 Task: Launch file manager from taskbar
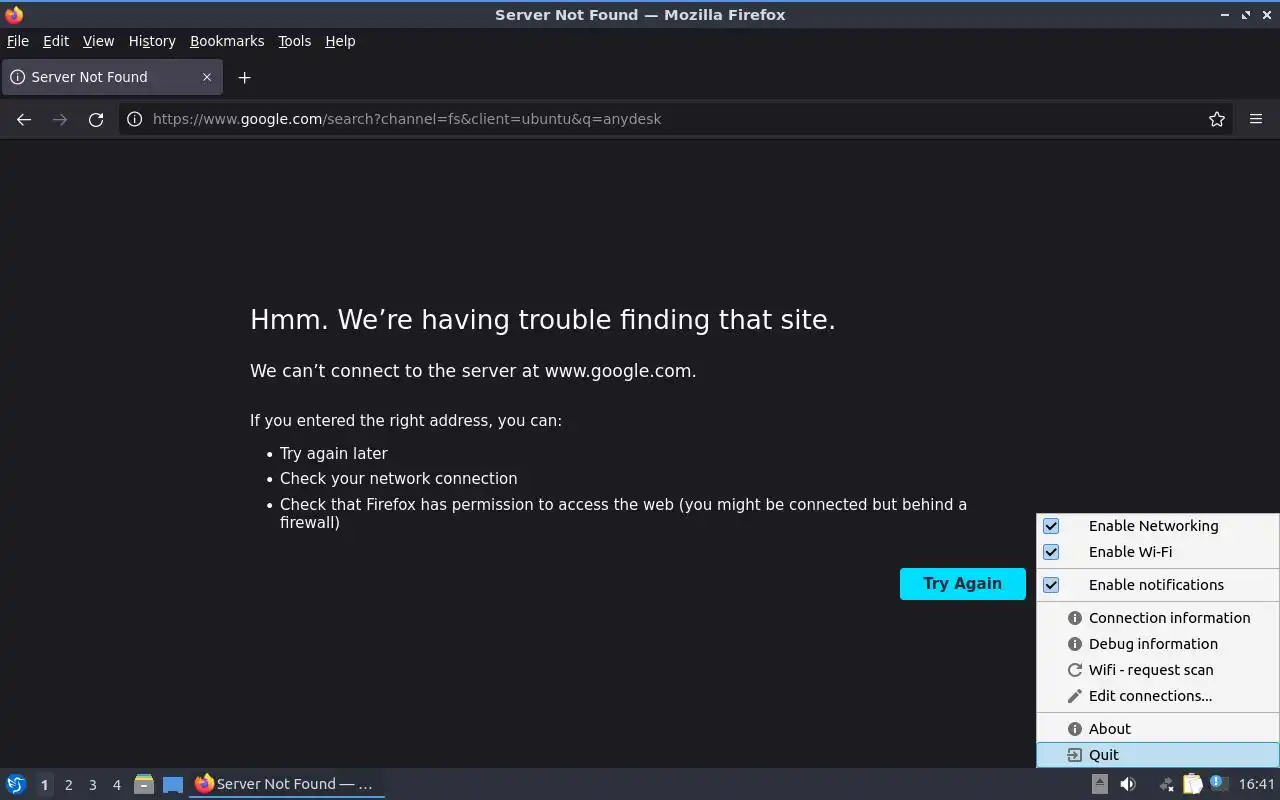pos(144,784)
